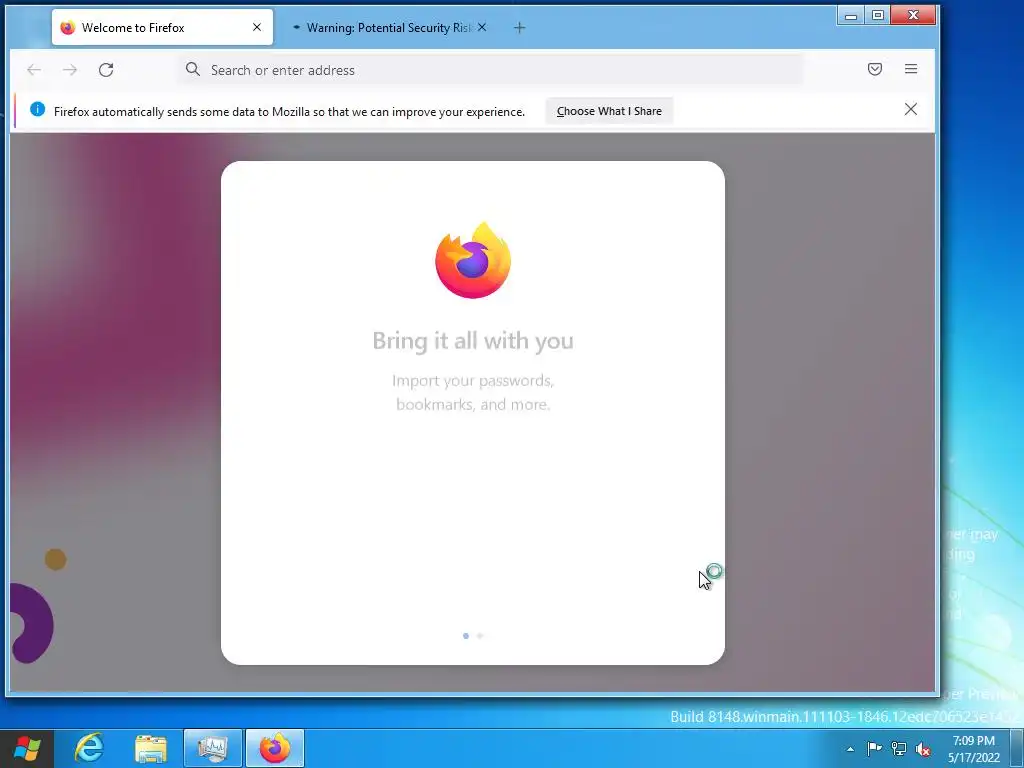The width and height of the screenshot is (1024, 768).
Task: Click Choose What I Share button
Action: click(x=609, y=111)
